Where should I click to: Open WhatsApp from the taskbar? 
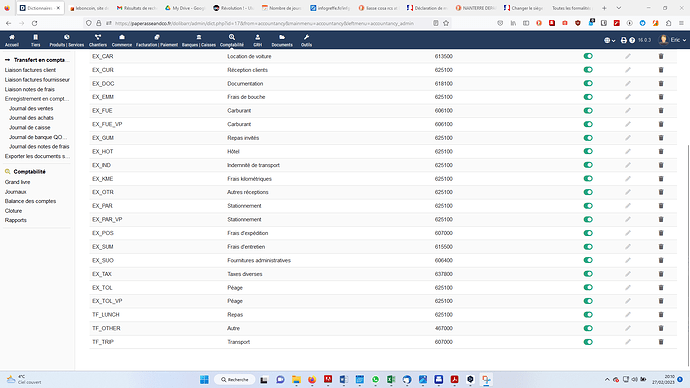(x=375, y=379)
